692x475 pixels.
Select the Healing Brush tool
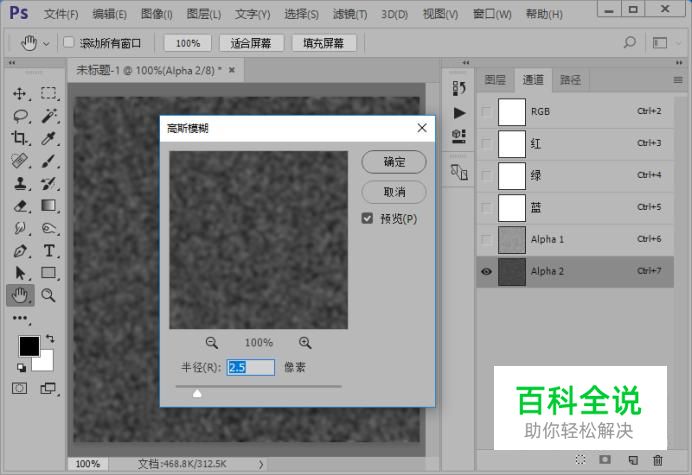click(19, 161)
